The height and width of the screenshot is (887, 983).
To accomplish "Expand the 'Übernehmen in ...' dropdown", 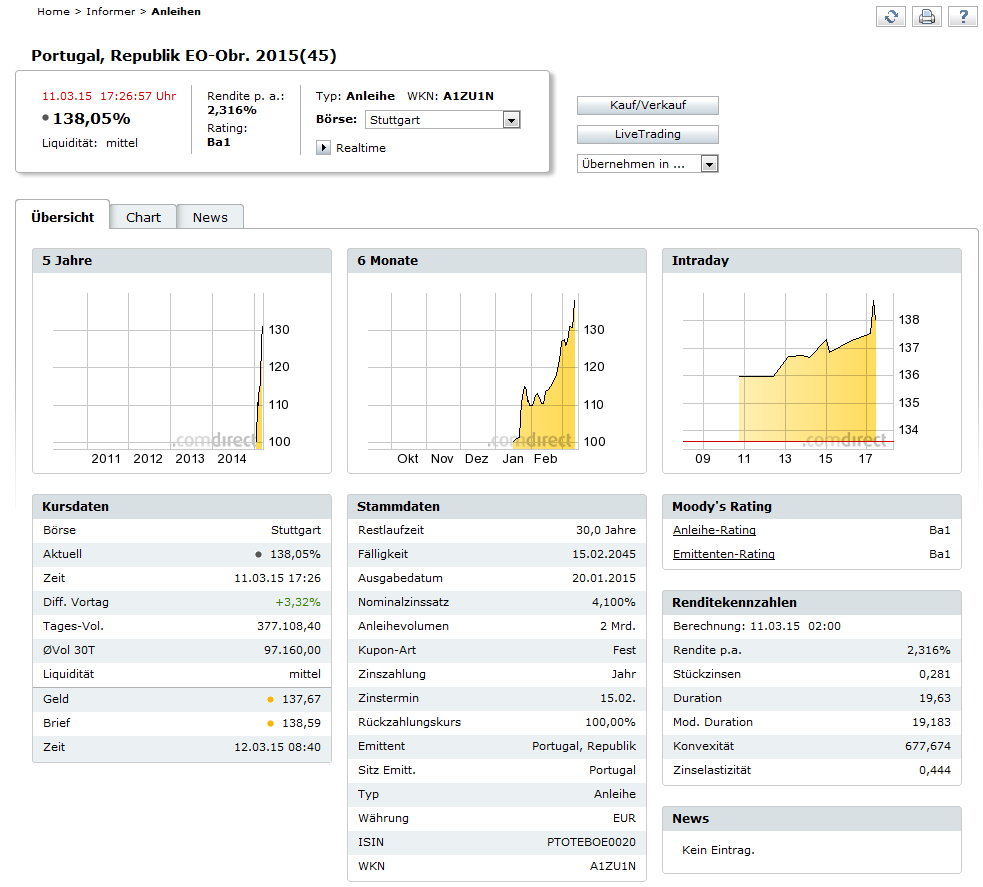I will [x=648, y=164].
